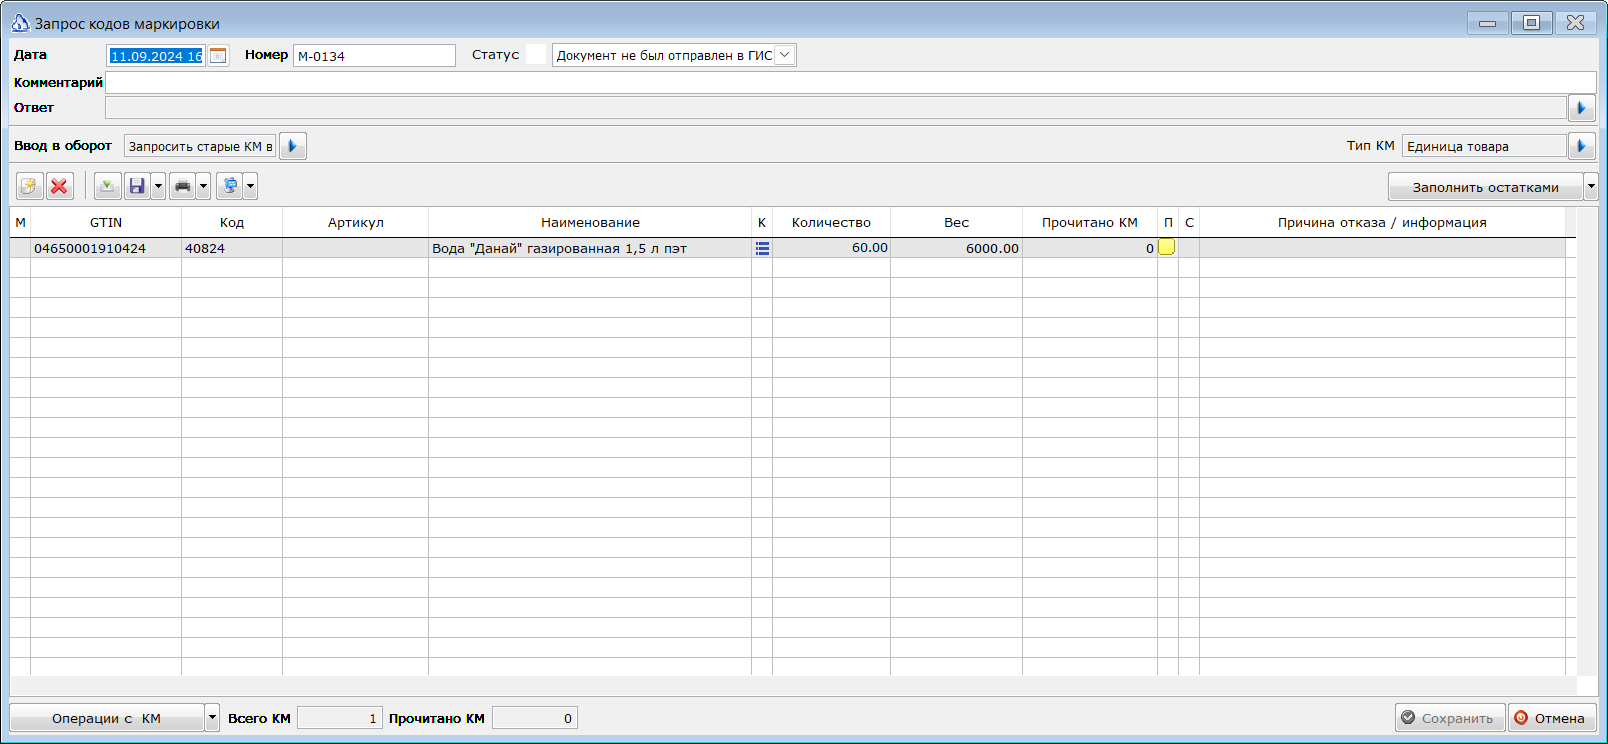Click the Прочитано КМ column header

click(x=1090, y=222)
